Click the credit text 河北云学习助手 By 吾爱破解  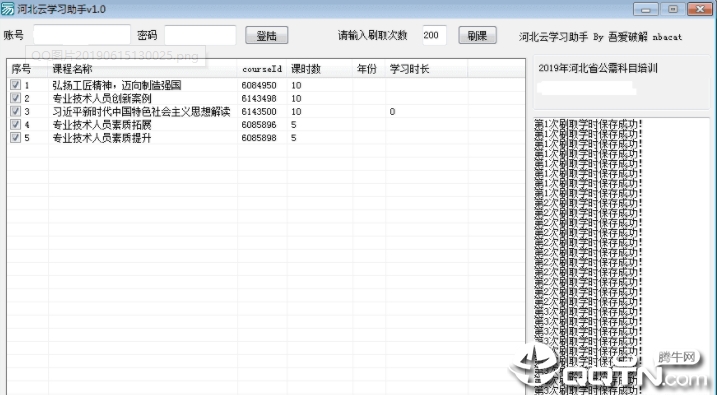pos(600,37)
